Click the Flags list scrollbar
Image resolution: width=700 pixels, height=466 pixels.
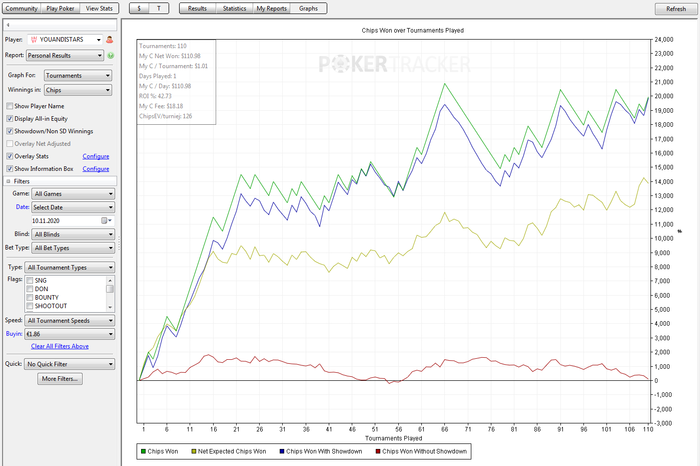pyautogui.click(x=110, y=293)
